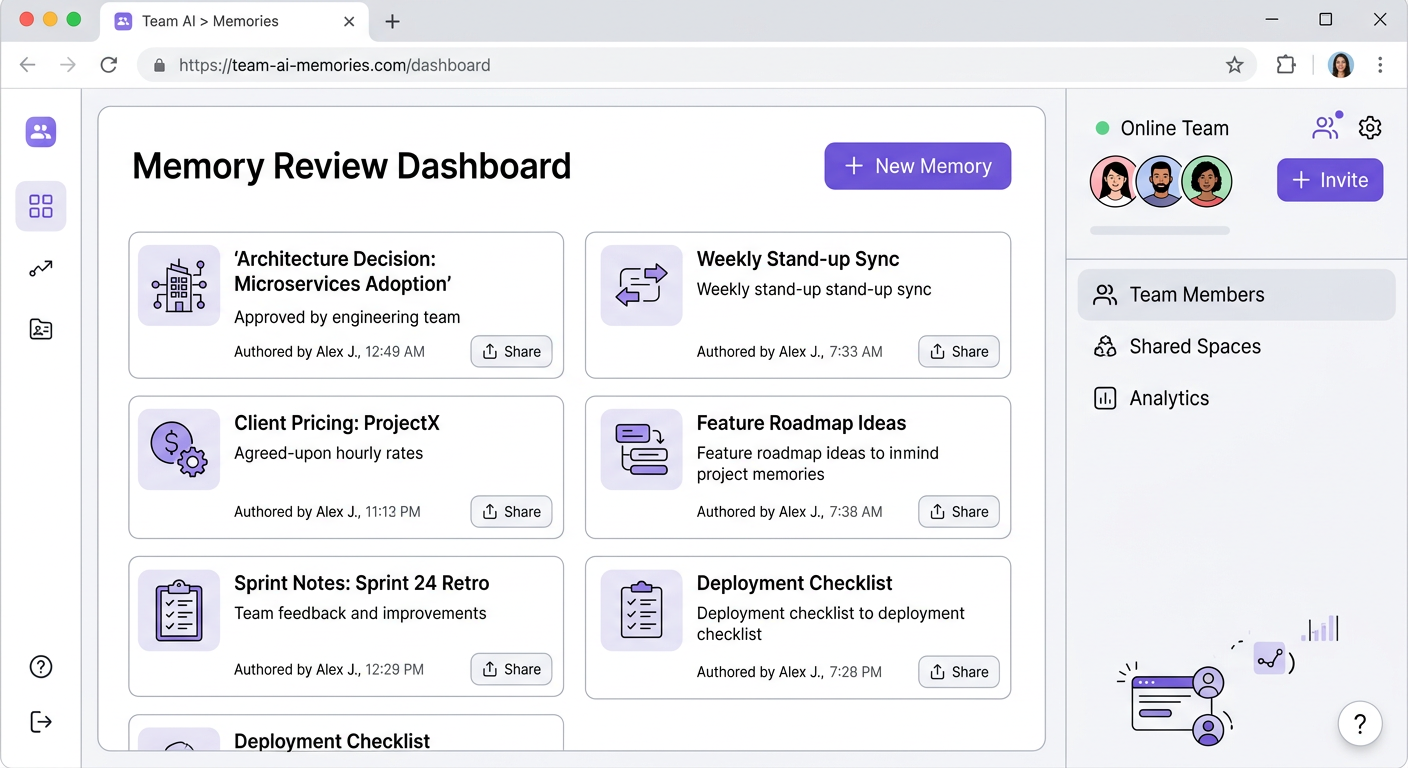Click the bearded team member avatar
Image resolution: width=1408 pixels, height=768 pixels.
point(1160,182)
